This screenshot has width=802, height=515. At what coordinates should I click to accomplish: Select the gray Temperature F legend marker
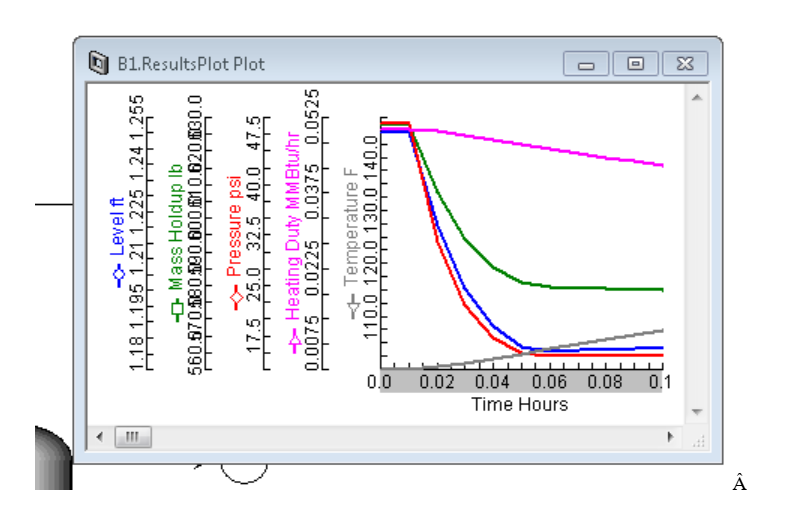click(352, 306)
